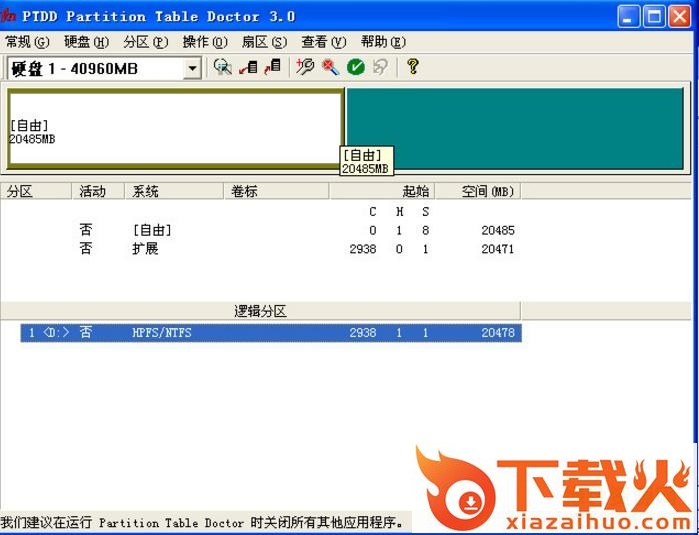The image size is (699, 535).
Task: Click the 2938 cylinder value in 扩展 row
Action: 362,248
